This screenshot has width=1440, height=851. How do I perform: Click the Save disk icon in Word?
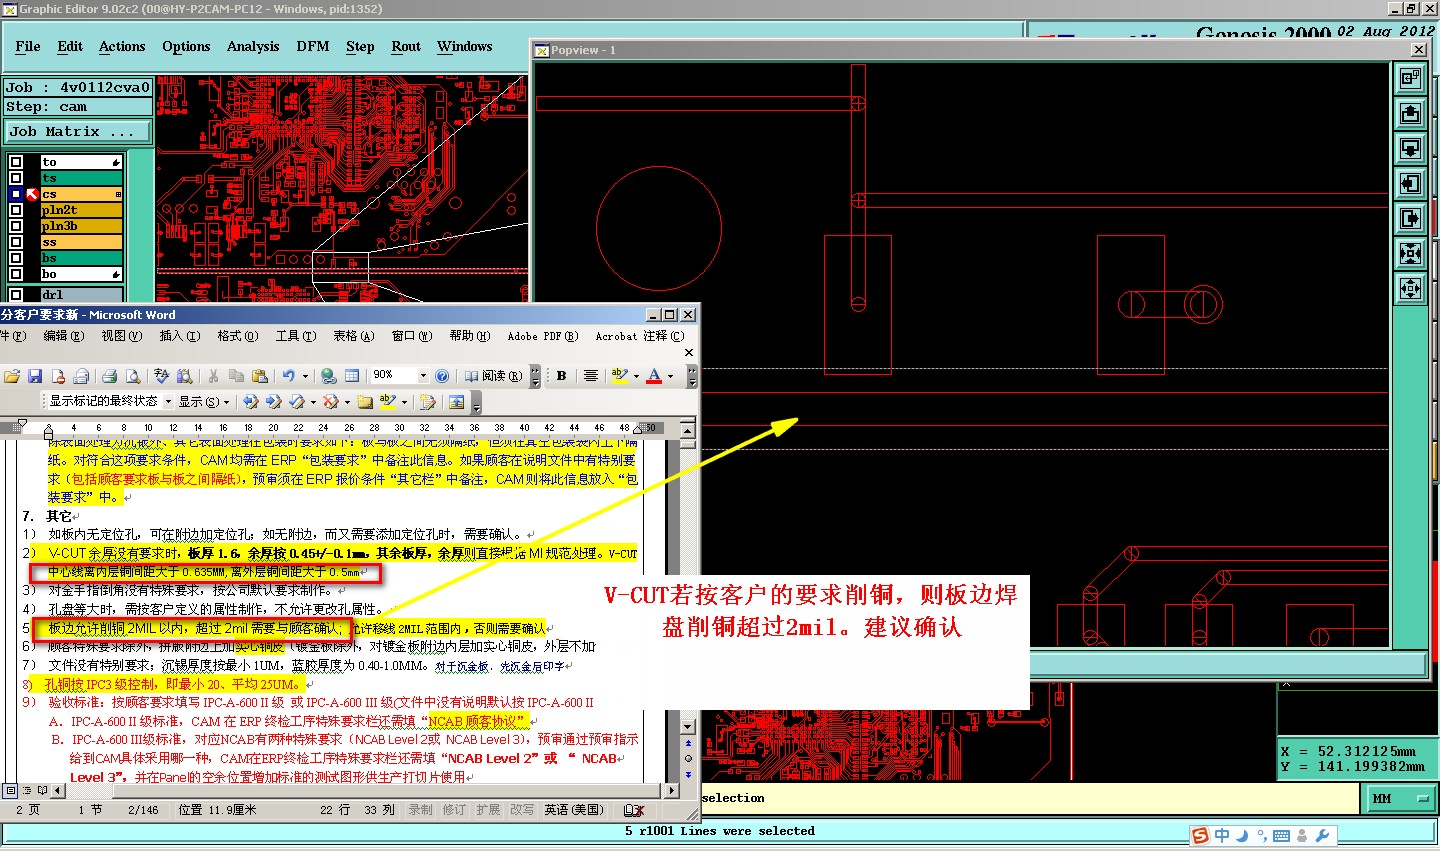[35, 376]
